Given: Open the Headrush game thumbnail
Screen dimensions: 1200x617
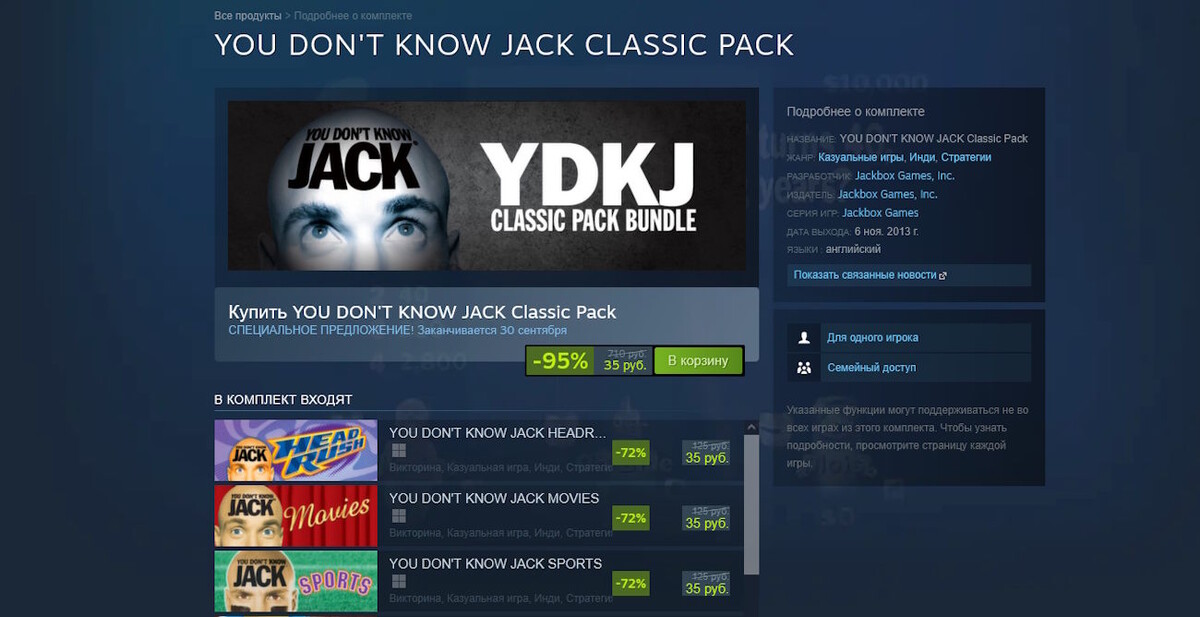Looking at the screenshot, I should pyautogui.click(x=296, y=451).
